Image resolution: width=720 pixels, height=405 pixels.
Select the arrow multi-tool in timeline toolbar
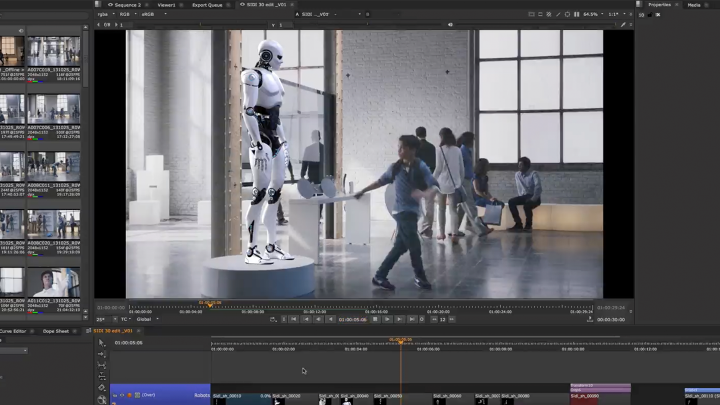point(101,343)
